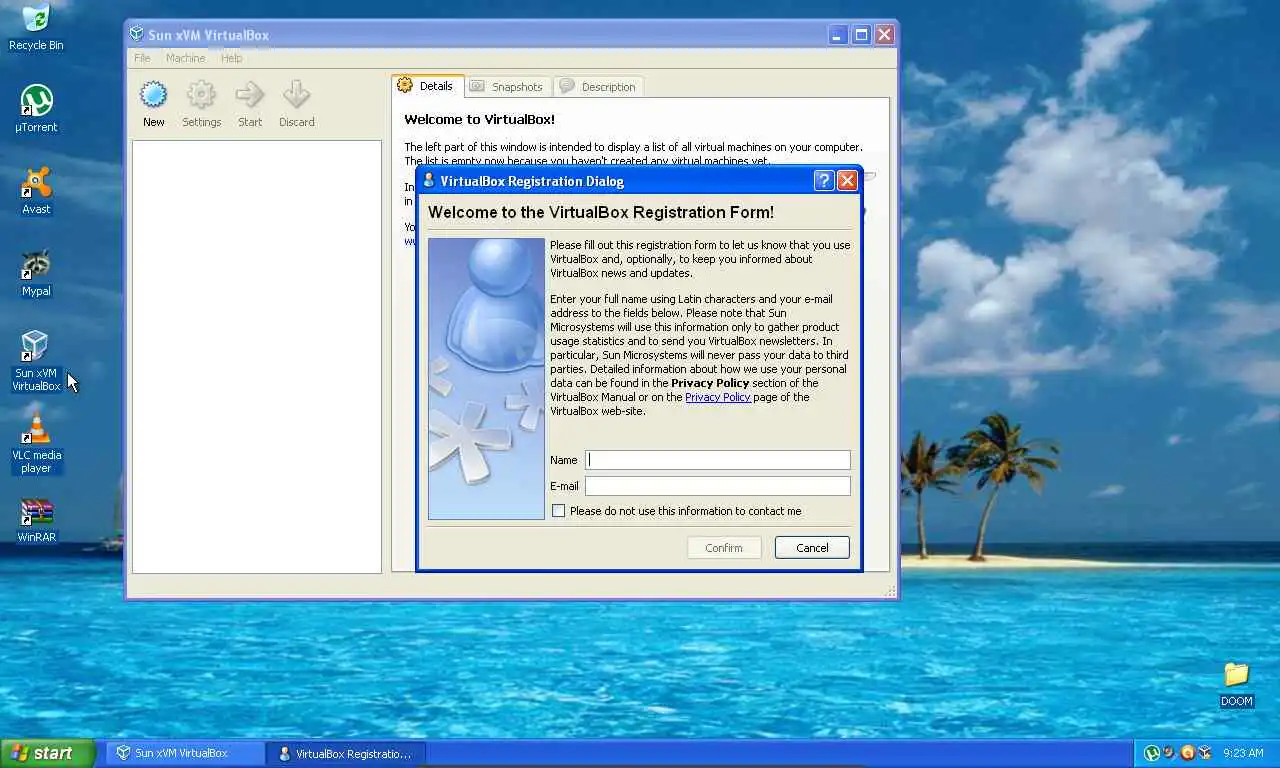This screenshot has height=768, width=1280.
Task: Click the Confirm button
Action: pos(724,548)
